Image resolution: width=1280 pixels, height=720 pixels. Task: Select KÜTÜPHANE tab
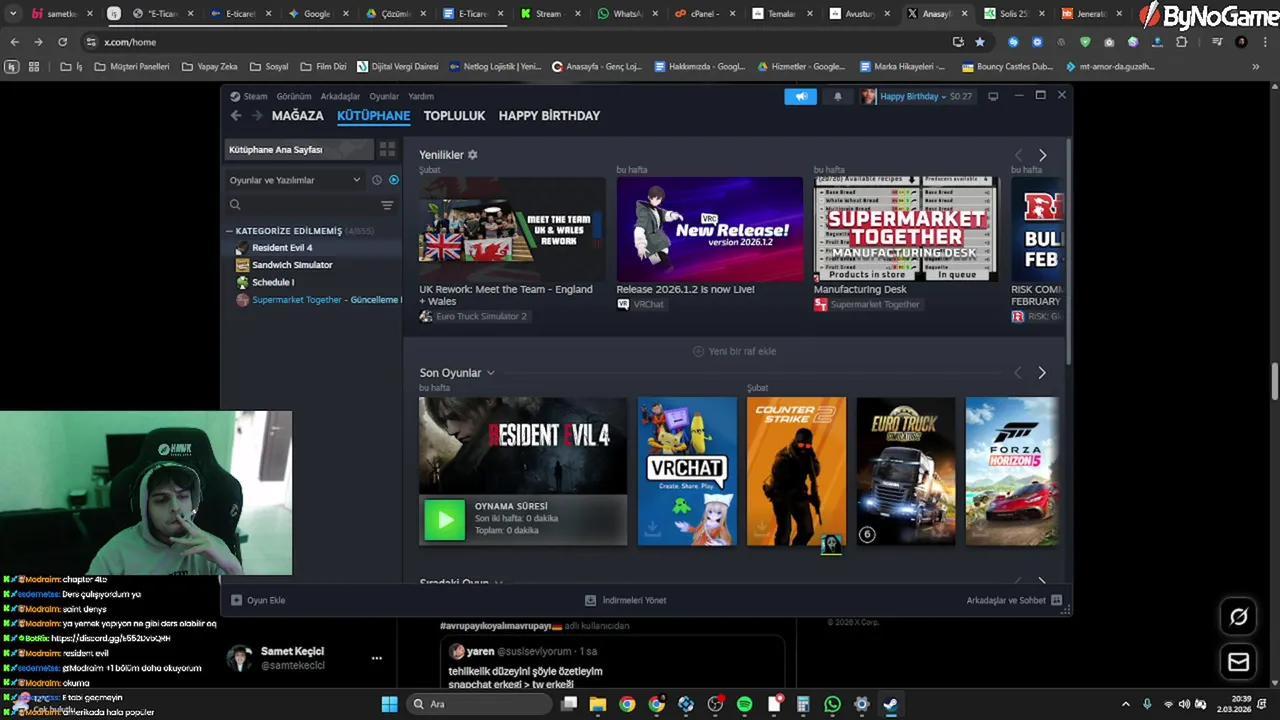(373, 116)
